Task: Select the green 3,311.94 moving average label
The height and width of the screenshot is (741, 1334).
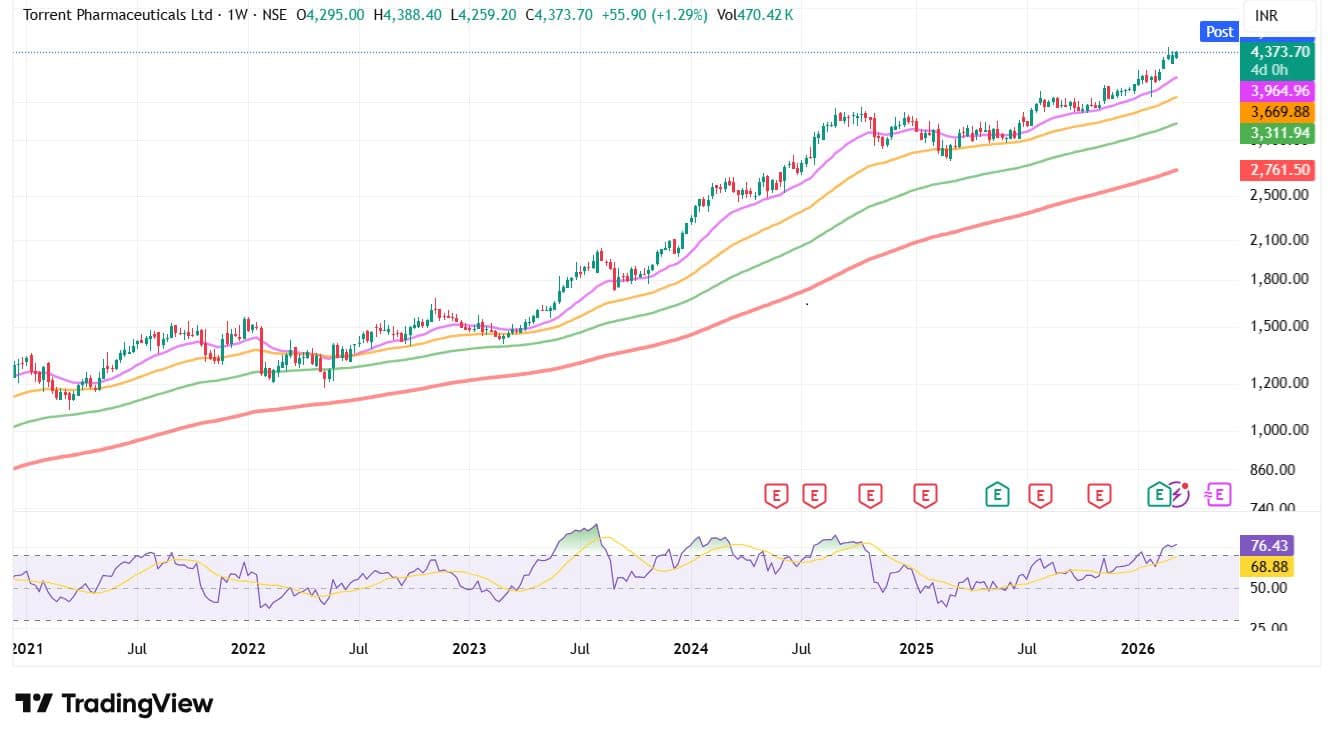Action: pos(1276,133)
